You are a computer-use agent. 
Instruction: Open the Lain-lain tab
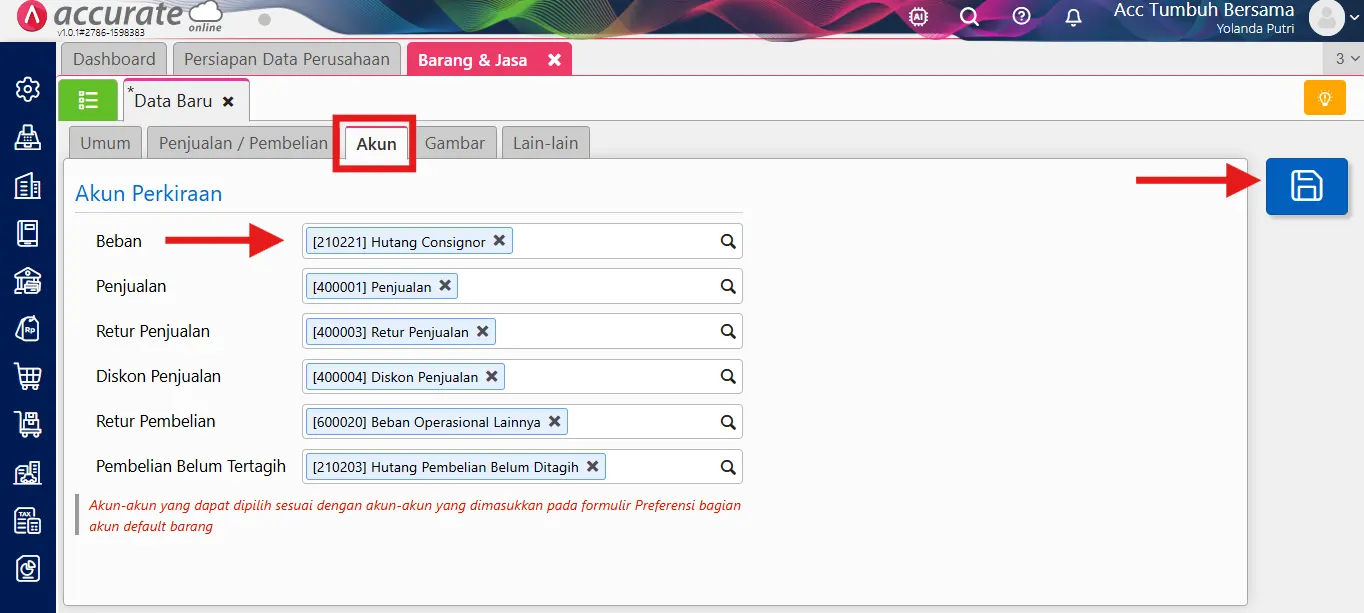click(x=545, y=143)
